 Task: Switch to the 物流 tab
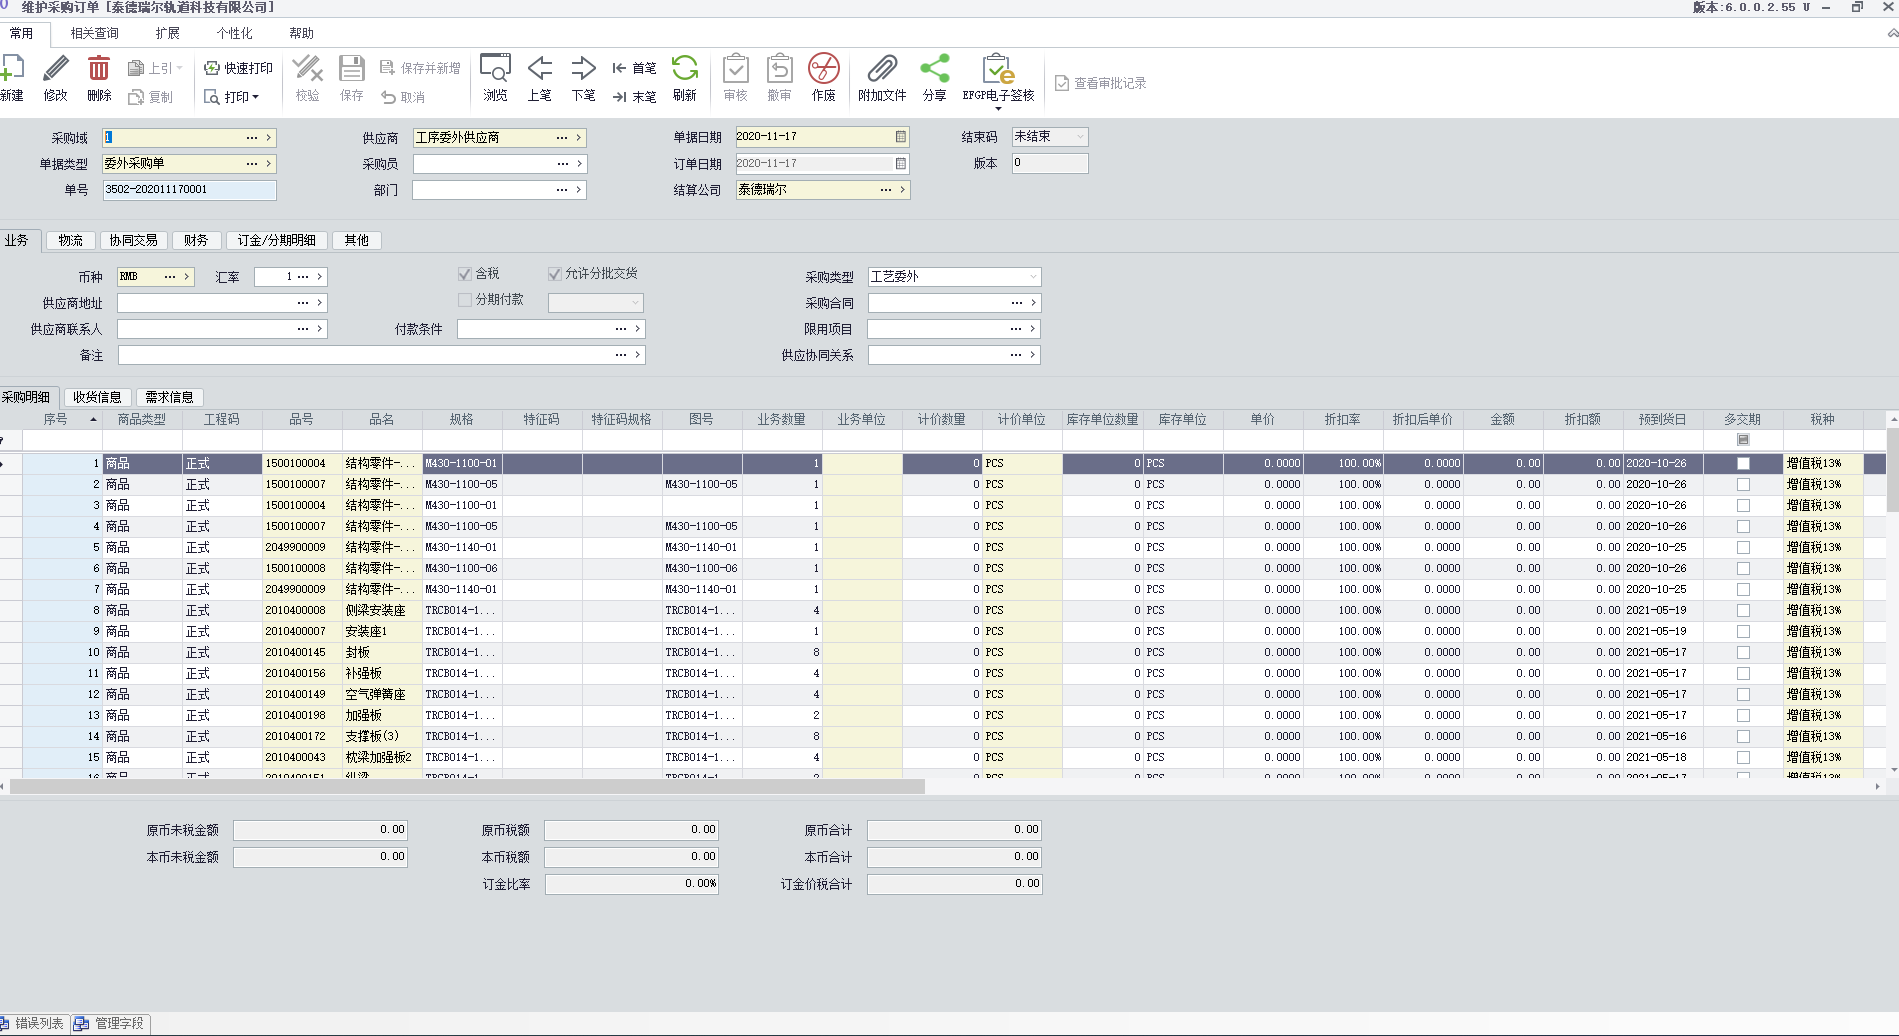(x=70, y=240)
